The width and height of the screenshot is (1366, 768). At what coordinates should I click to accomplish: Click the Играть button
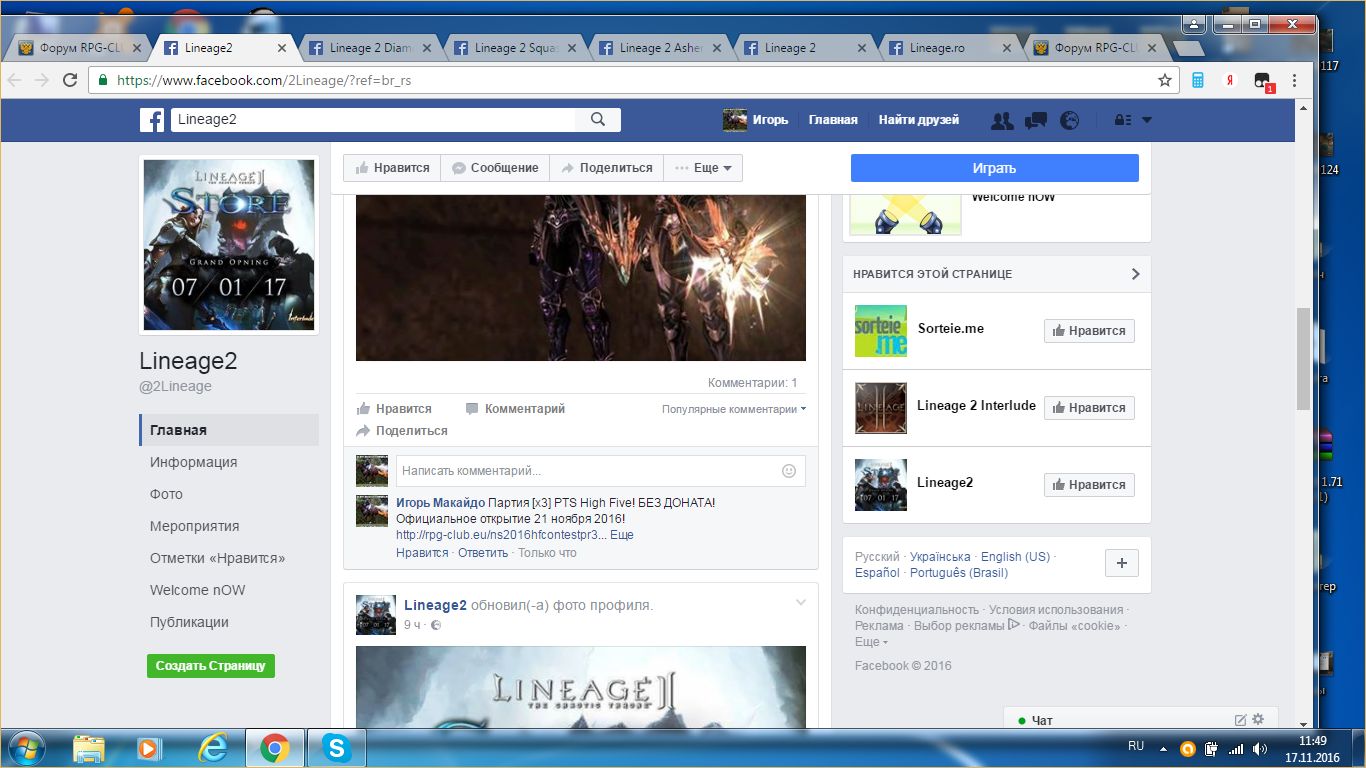(x=995, y=168)
